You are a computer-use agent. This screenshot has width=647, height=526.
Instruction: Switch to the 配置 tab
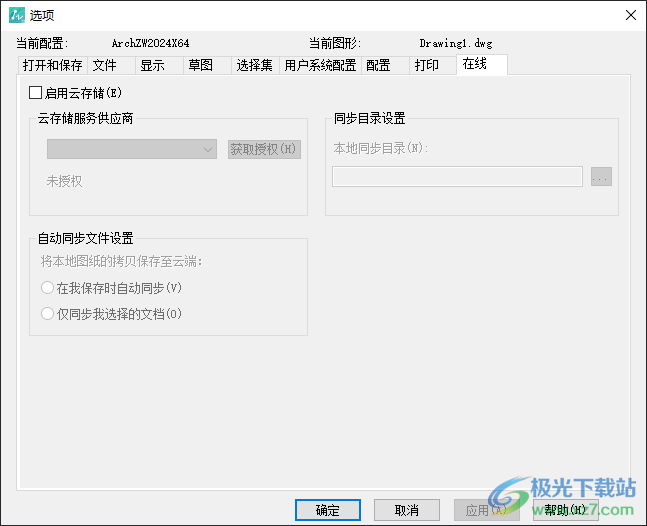[x=385, y=65]
